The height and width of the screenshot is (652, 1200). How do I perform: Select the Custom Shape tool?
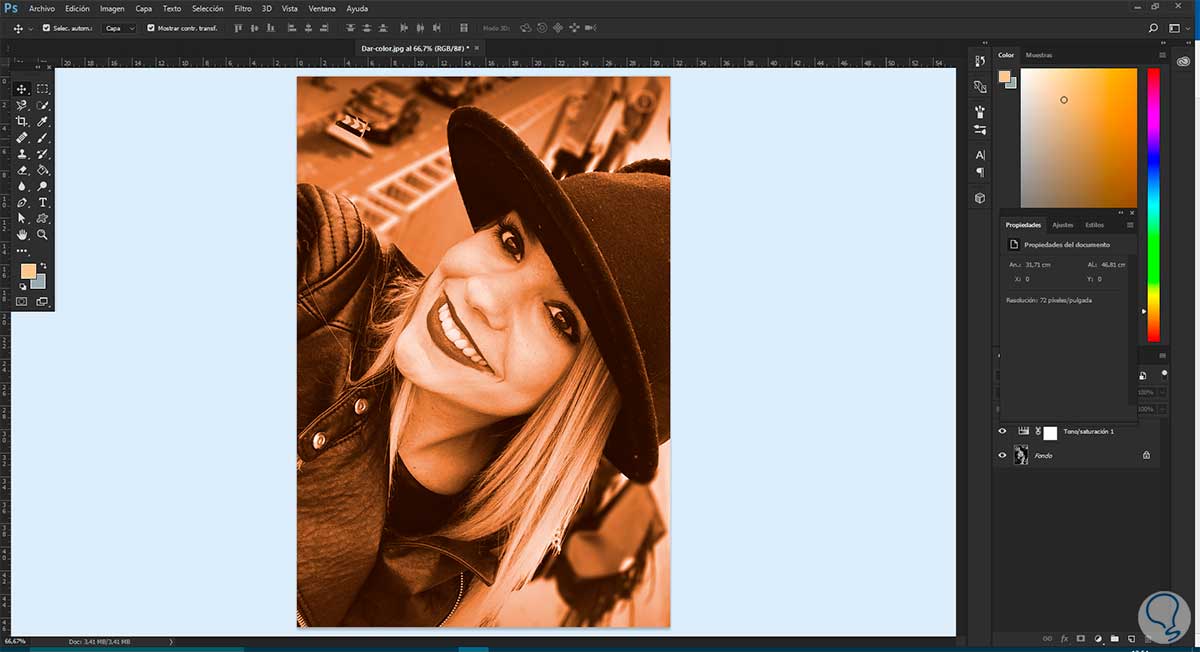click(43, 218)
